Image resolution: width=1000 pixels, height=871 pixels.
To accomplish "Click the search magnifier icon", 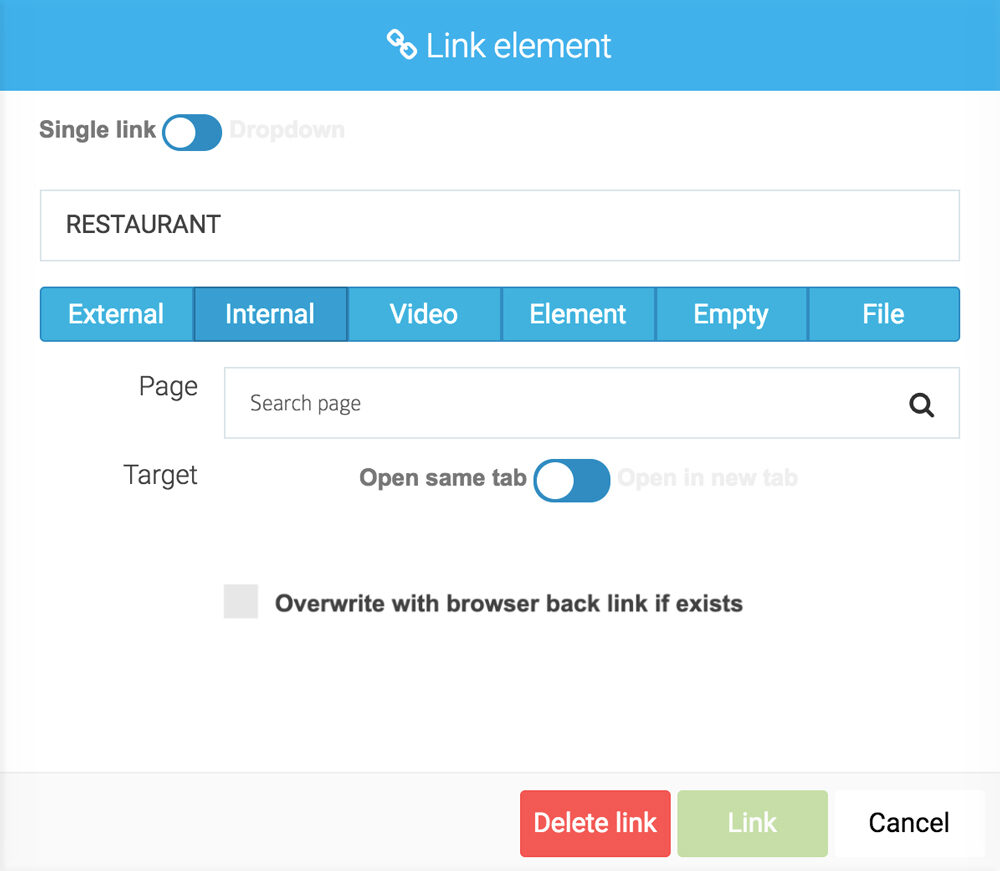I will click(x=921, y=404).
